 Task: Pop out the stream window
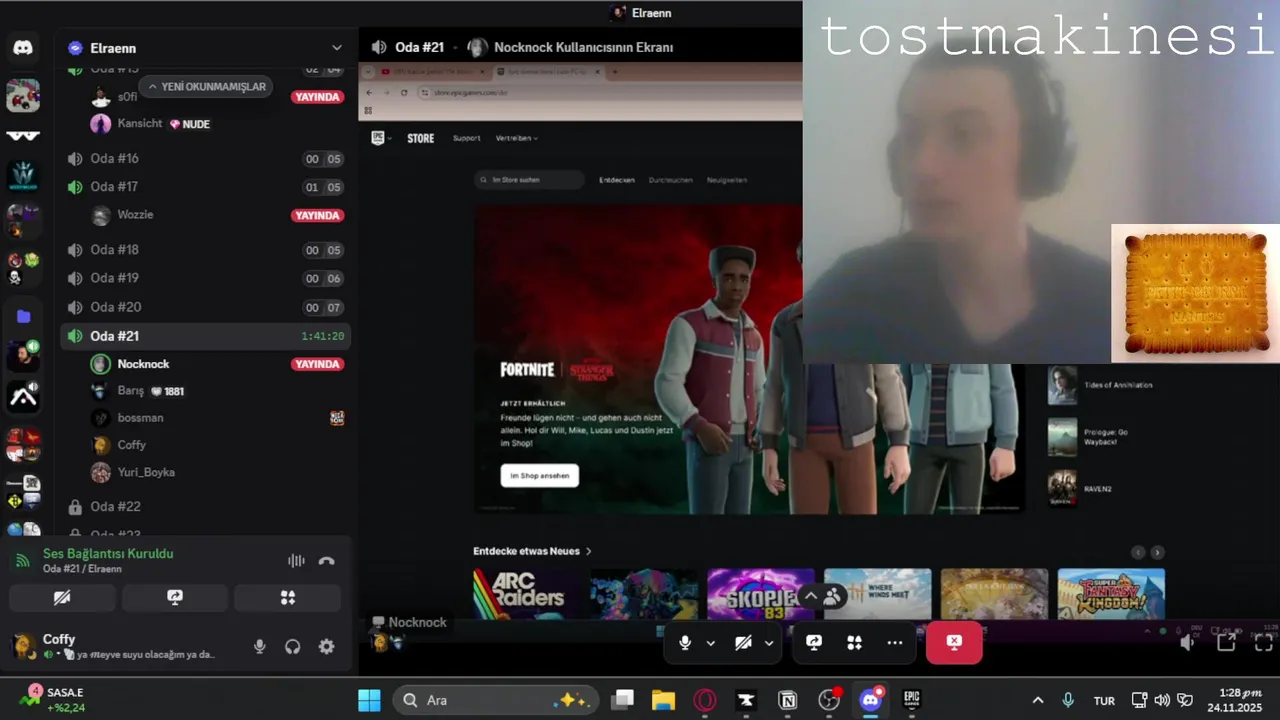coord(1226,642)
